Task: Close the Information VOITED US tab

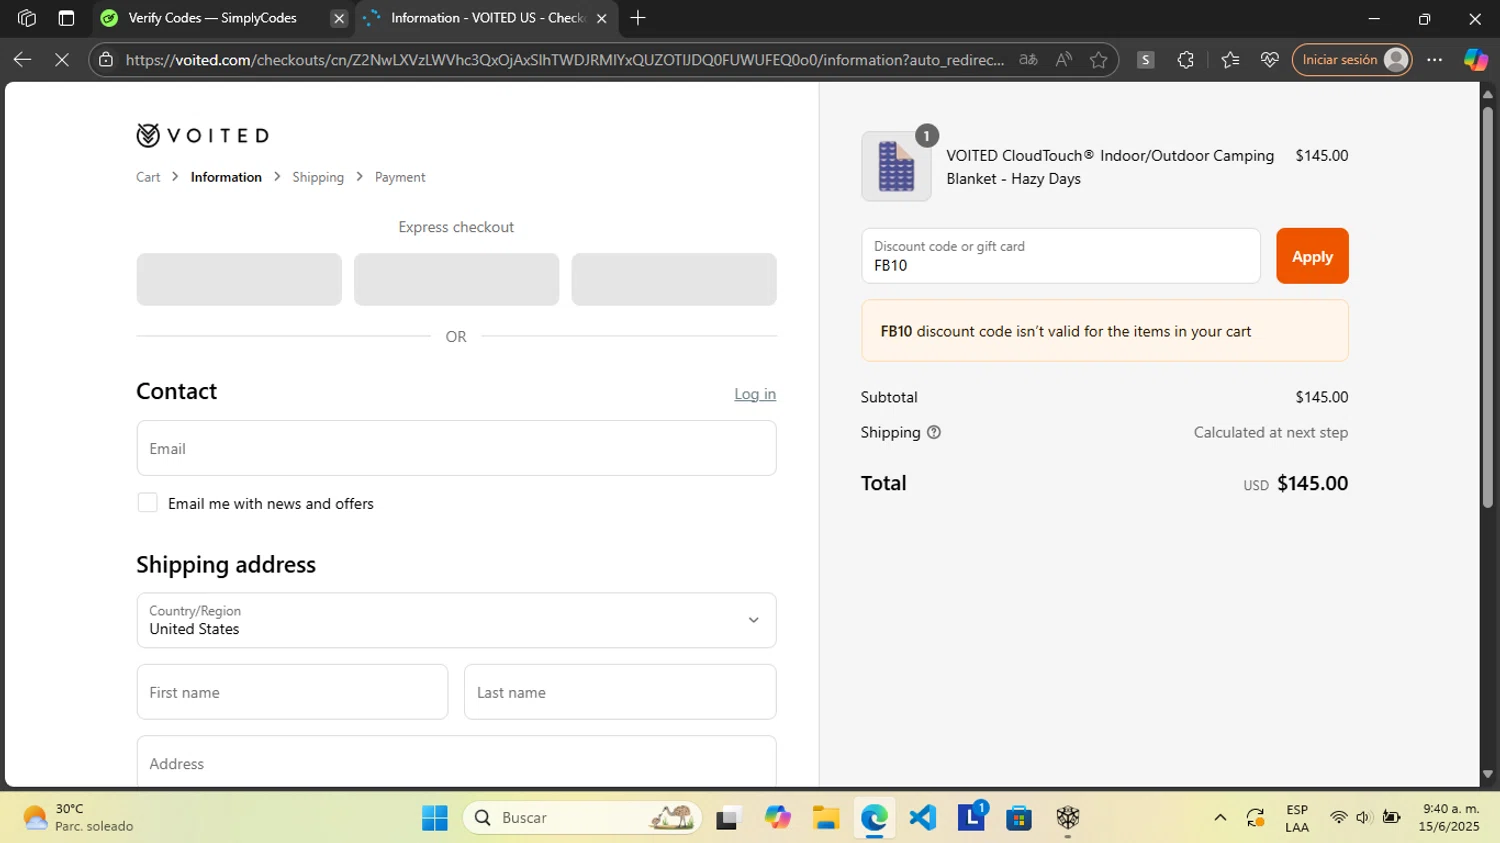Action: coord(601,18)
